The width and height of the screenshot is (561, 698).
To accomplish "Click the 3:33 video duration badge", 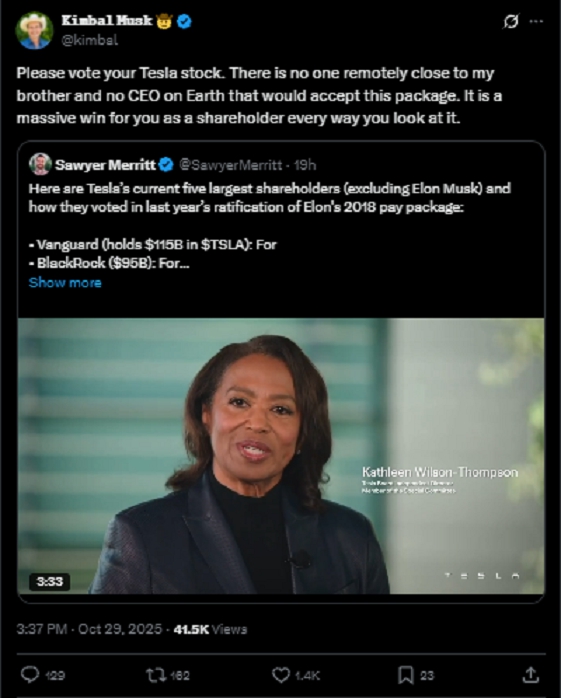I will 49,581.
